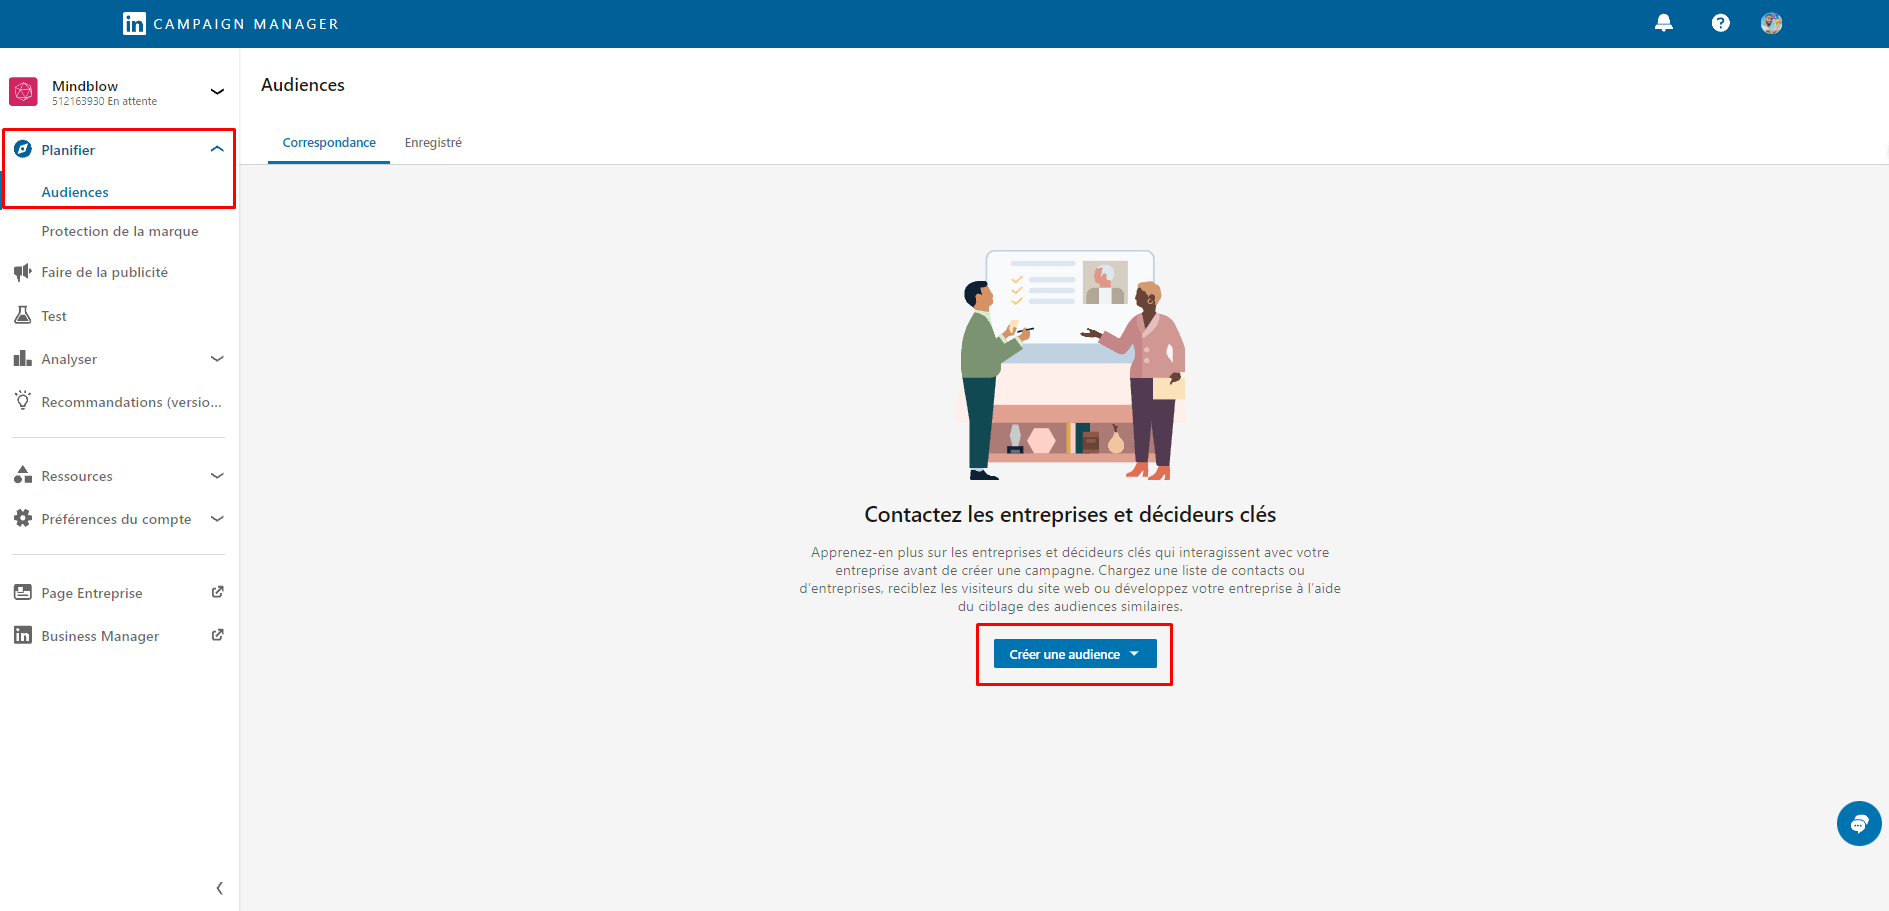Switch to the Correspondance tab
The width and height of the screenshot is (1889, 911).
pos(329,143)
